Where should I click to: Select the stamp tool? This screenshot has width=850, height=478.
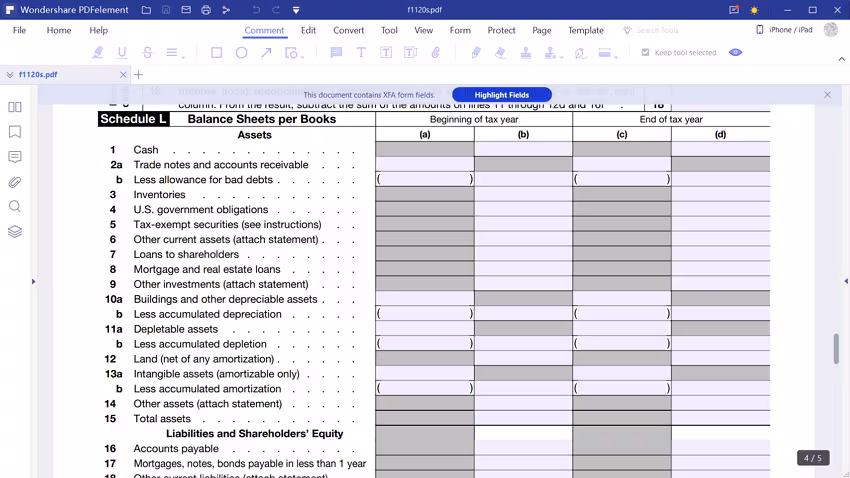click(x=526, y=53)
